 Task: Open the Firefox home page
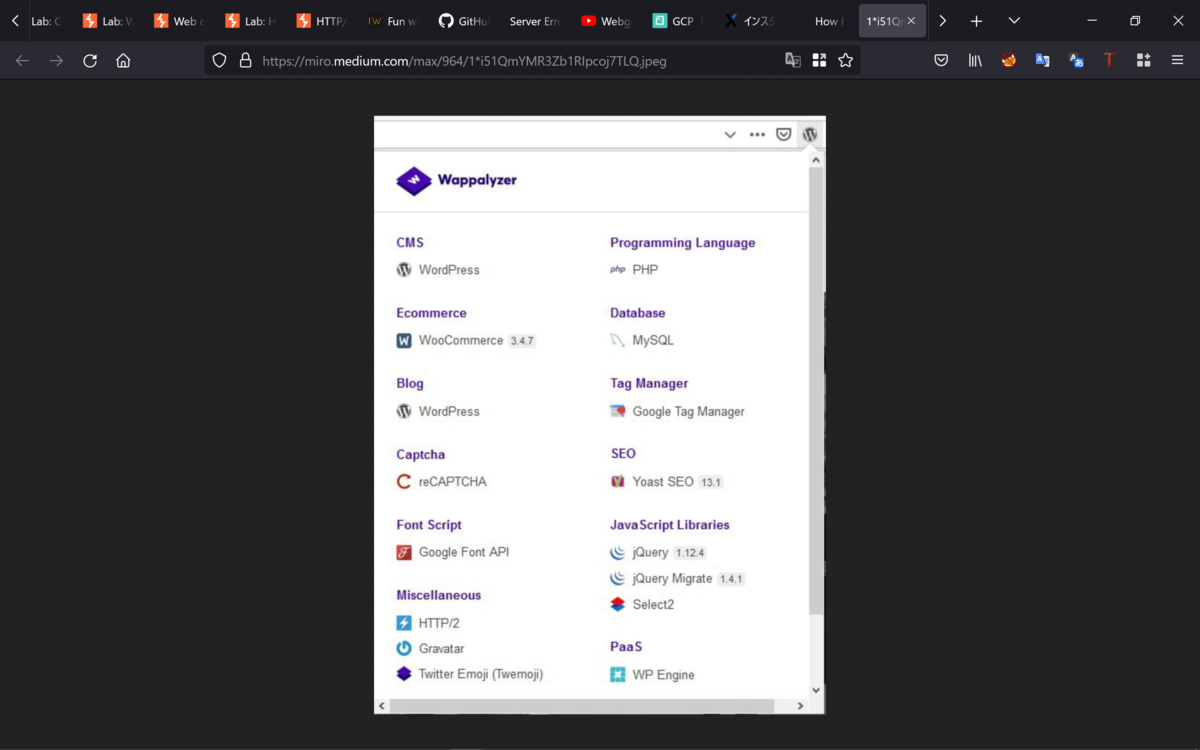tap(123, 61)
